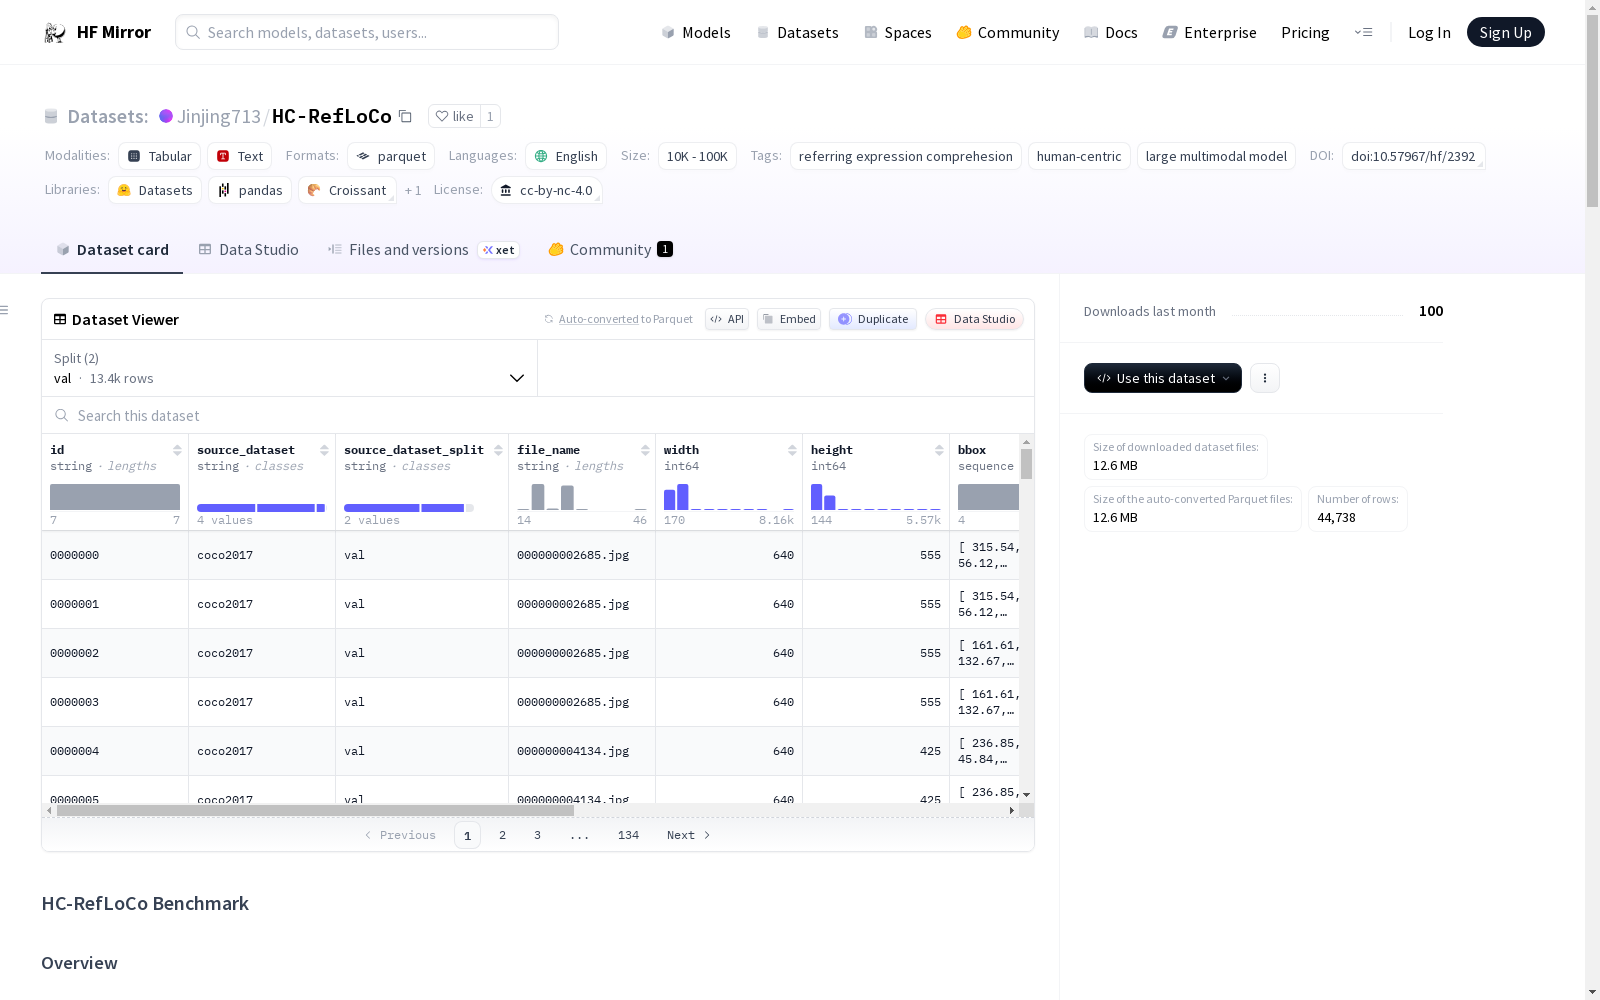This screenshot has width=1600, height=1000.
Task: Click the file_name lengths histogram
Action: [x=582, y=497]
